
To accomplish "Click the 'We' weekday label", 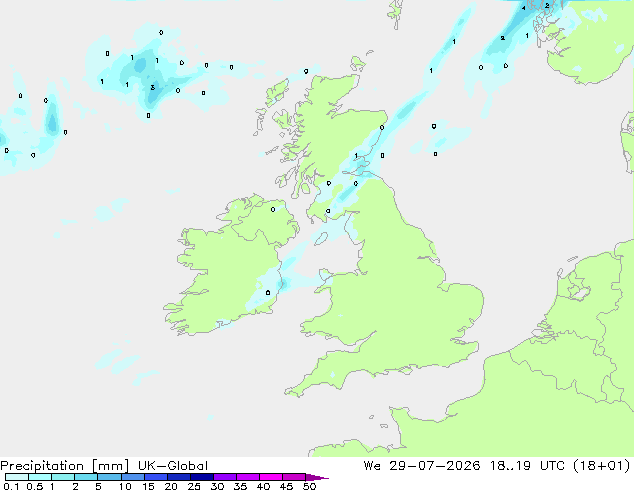I will tap(372, 466).
